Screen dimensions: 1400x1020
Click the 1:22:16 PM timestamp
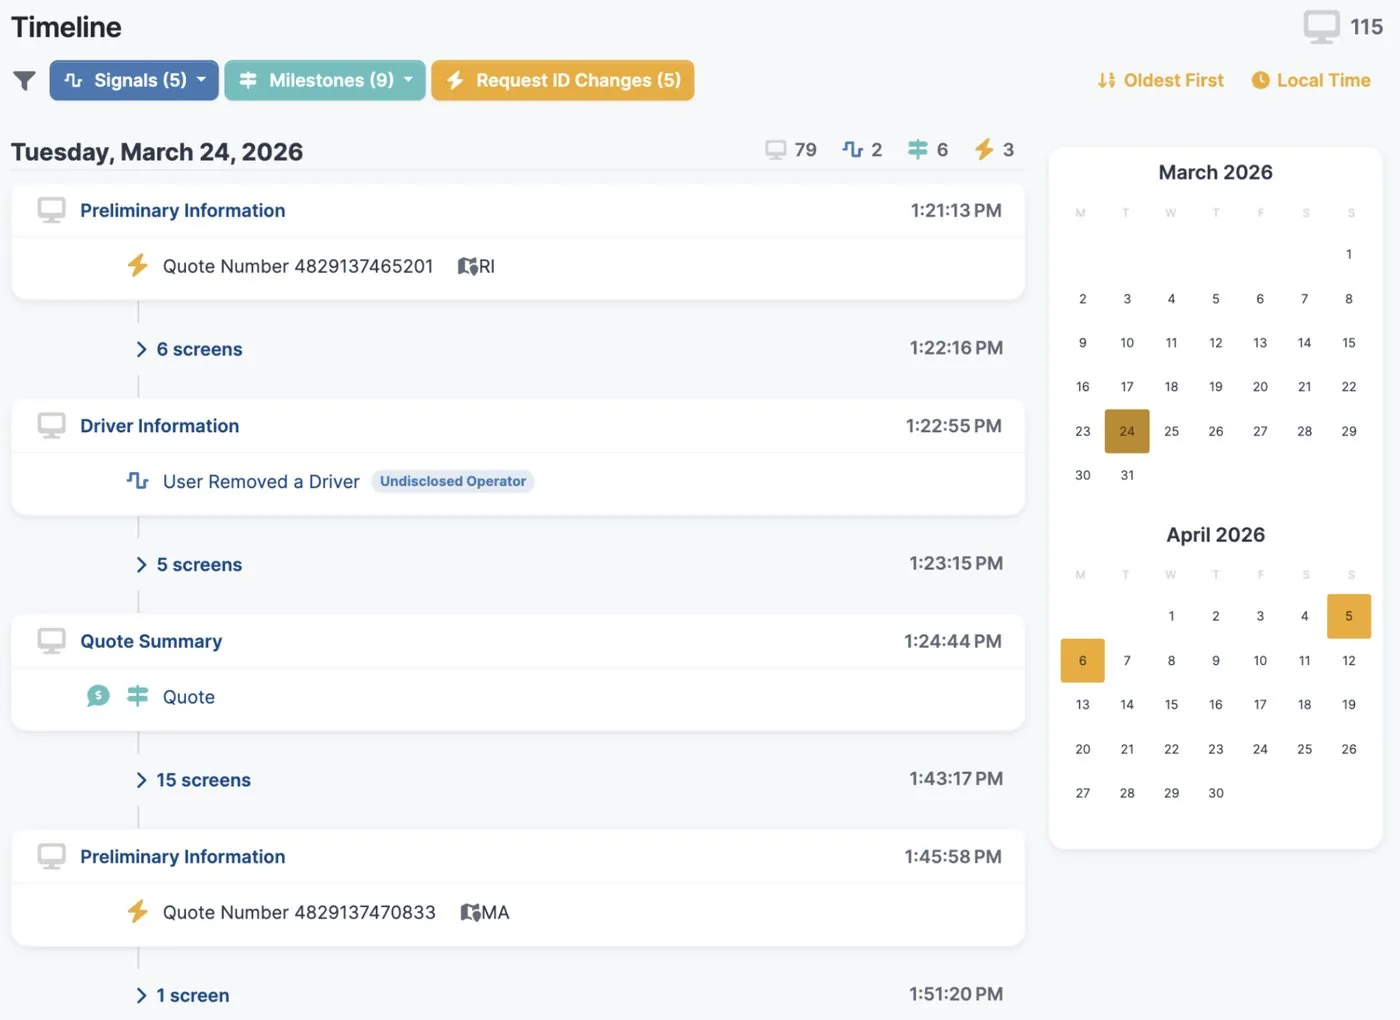point(956,348)
